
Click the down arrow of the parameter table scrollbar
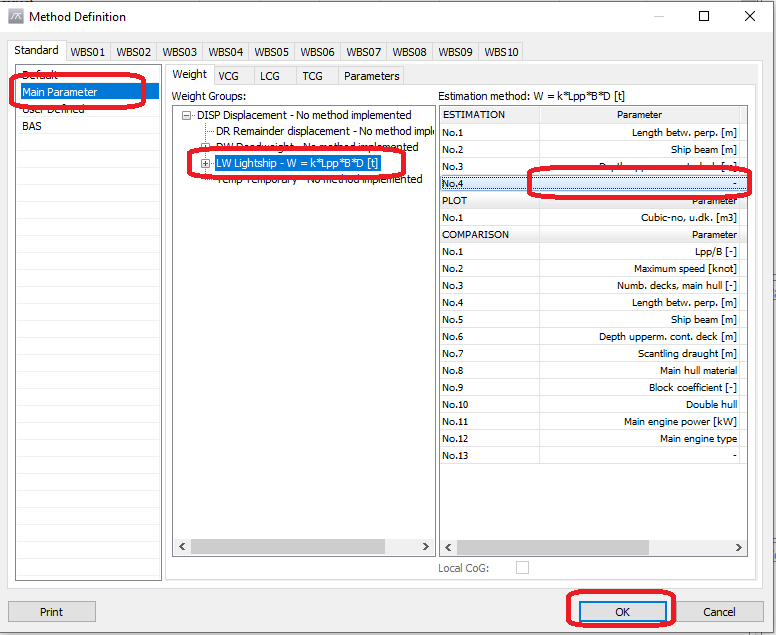pyautogui.click(x=741, y=532)
